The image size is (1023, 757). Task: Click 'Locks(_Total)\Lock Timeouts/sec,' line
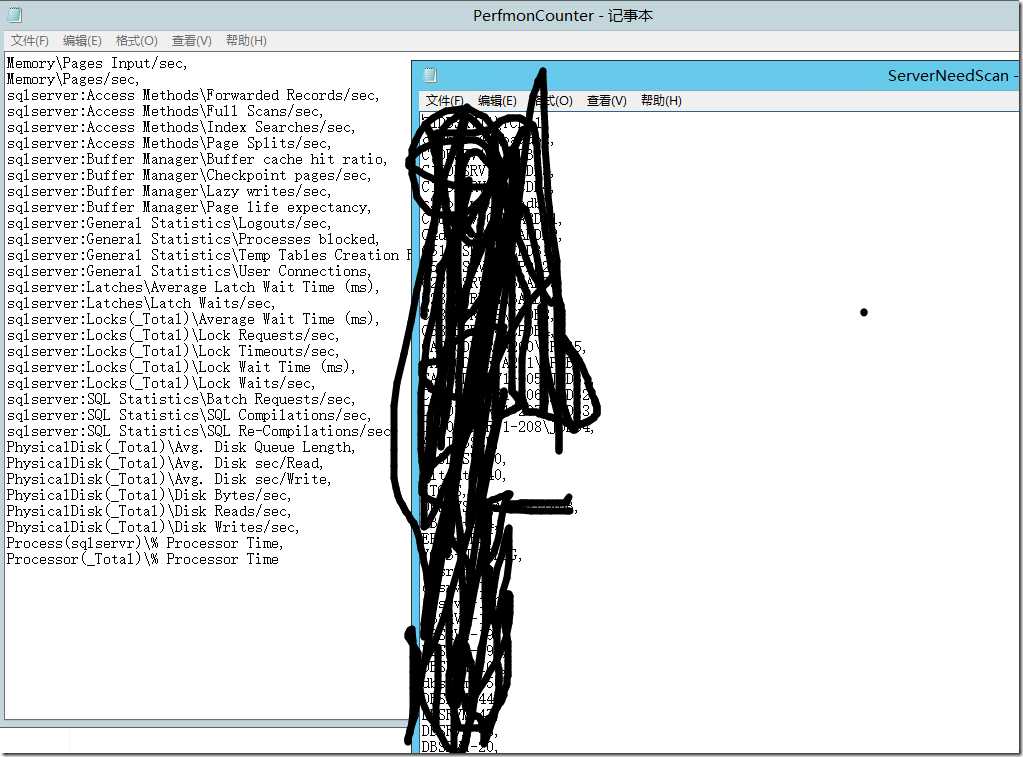173,351
